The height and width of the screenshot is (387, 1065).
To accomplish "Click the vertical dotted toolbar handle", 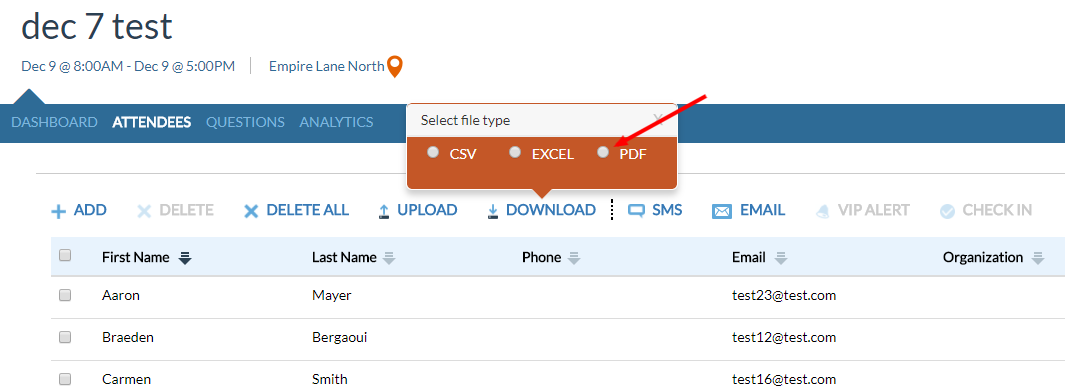I will coord(612,210).
